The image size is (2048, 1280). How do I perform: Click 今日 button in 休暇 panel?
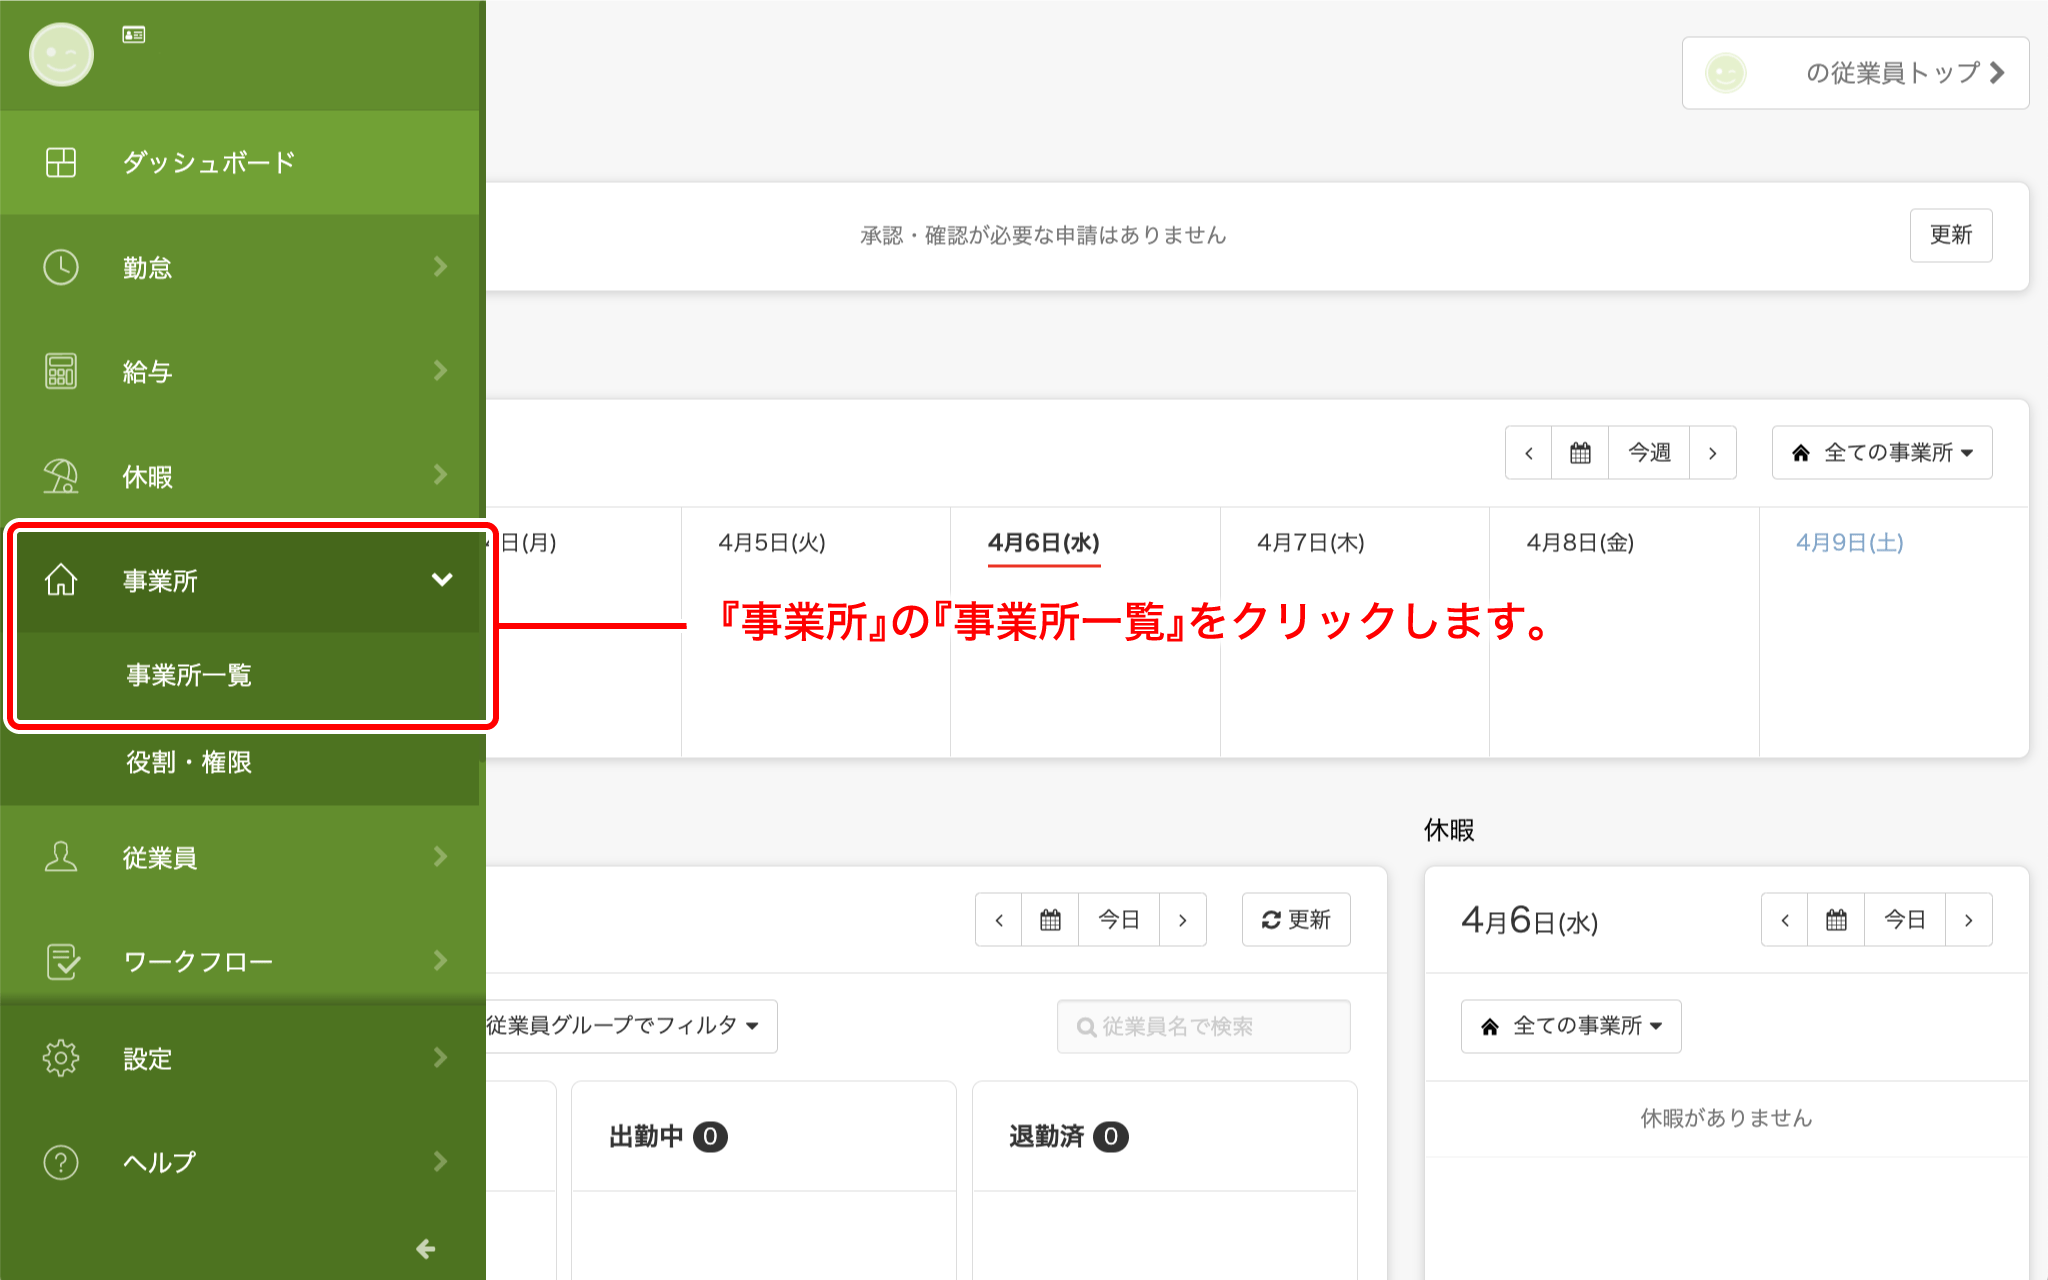coord(1905,920)
